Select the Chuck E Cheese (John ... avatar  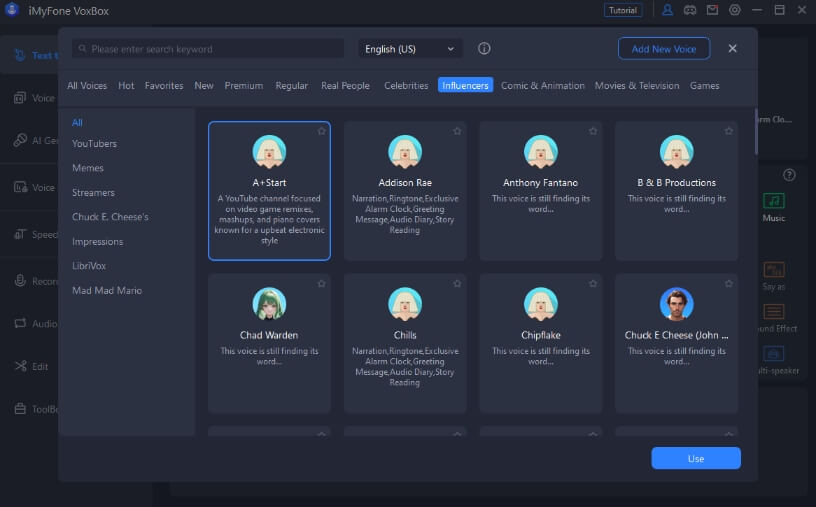click(677, 304)
